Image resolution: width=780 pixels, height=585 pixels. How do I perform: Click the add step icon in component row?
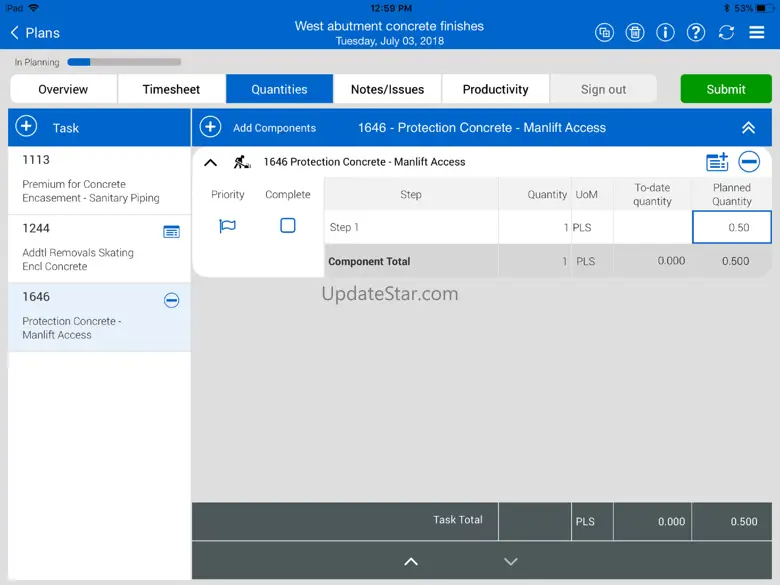coord(717,162)
